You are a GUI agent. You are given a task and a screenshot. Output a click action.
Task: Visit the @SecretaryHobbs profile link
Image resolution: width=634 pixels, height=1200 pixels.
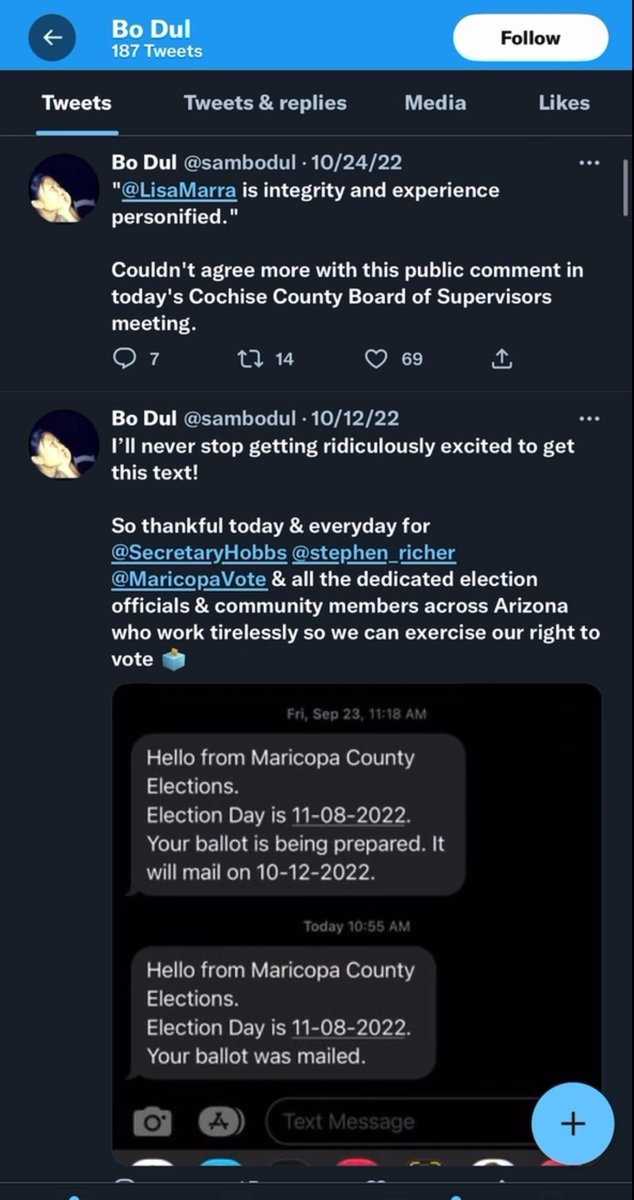tap(199, 553)
